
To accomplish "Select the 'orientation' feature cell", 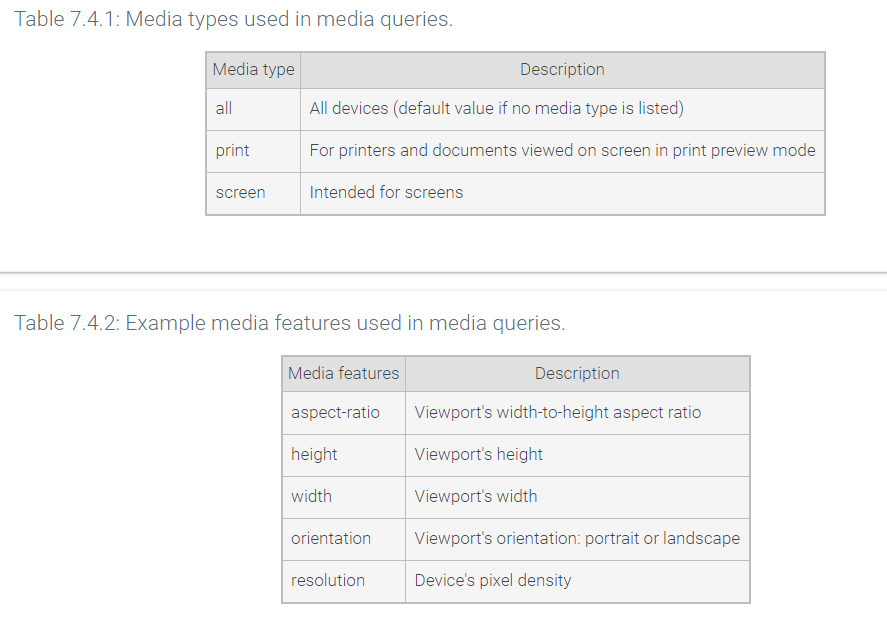I will [331, 538].
